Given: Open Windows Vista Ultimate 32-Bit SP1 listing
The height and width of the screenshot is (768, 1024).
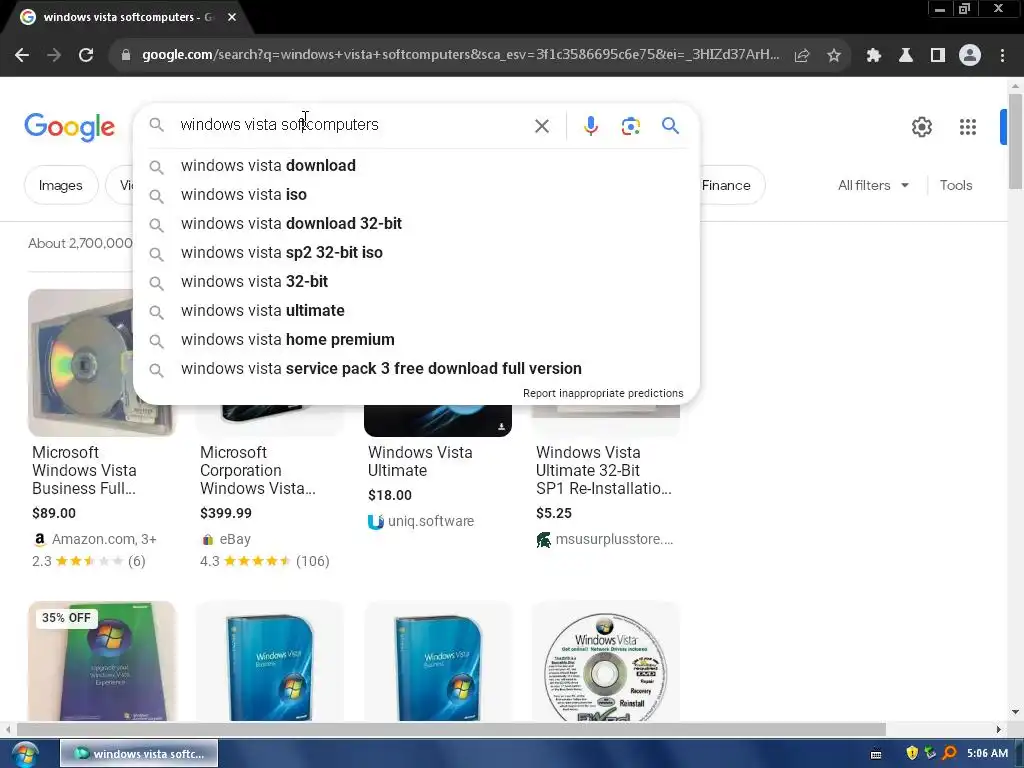Looking at the screenshot, I should [603, 470].
